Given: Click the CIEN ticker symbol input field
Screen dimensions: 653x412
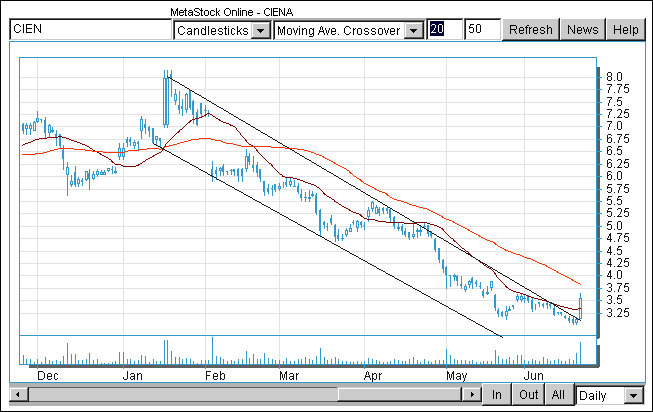Looking at the screenshot, I should (90, 29).
